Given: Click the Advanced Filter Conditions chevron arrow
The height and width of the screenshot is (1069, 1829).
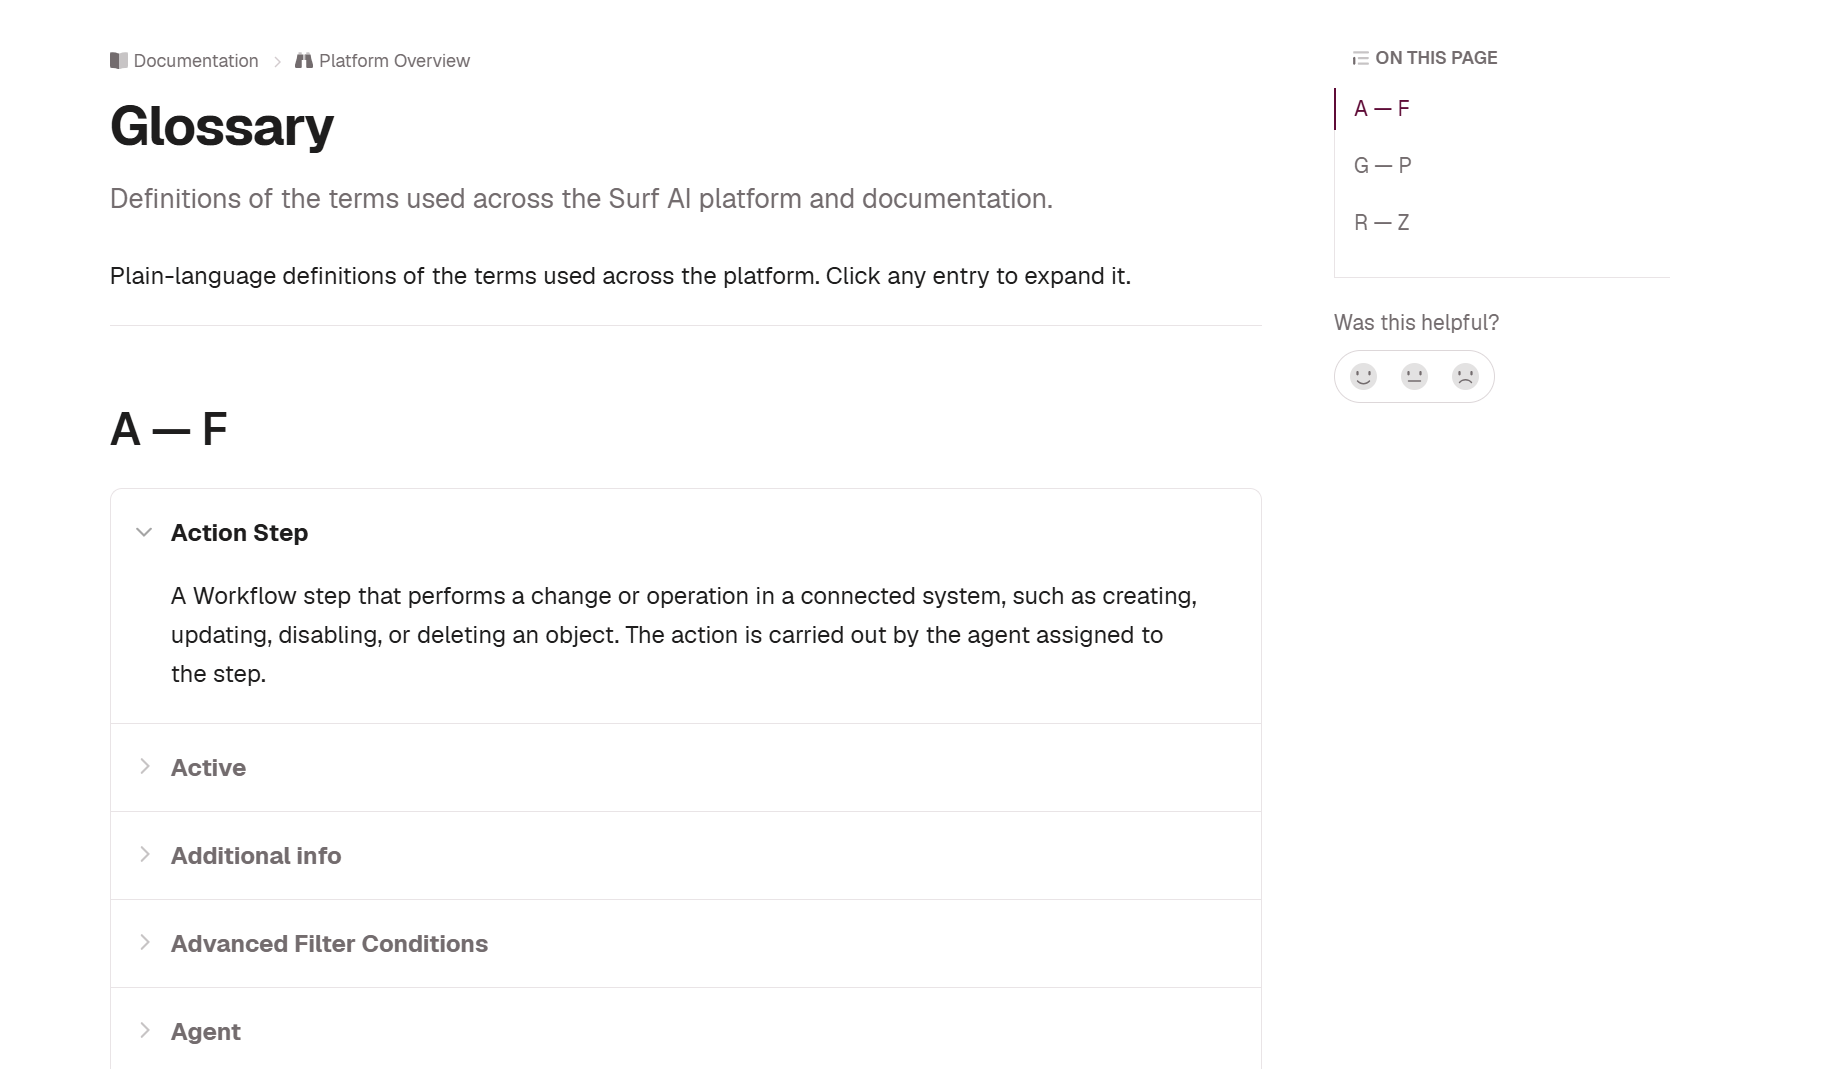Looking at the screenshot, I should tap(144, 942).
